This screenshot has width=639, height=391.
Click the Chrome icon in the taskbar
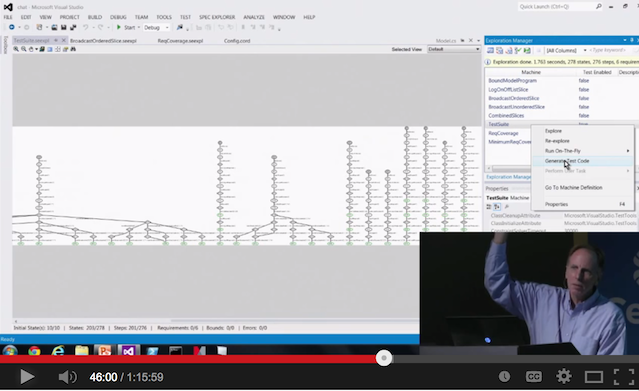[35, 351]
